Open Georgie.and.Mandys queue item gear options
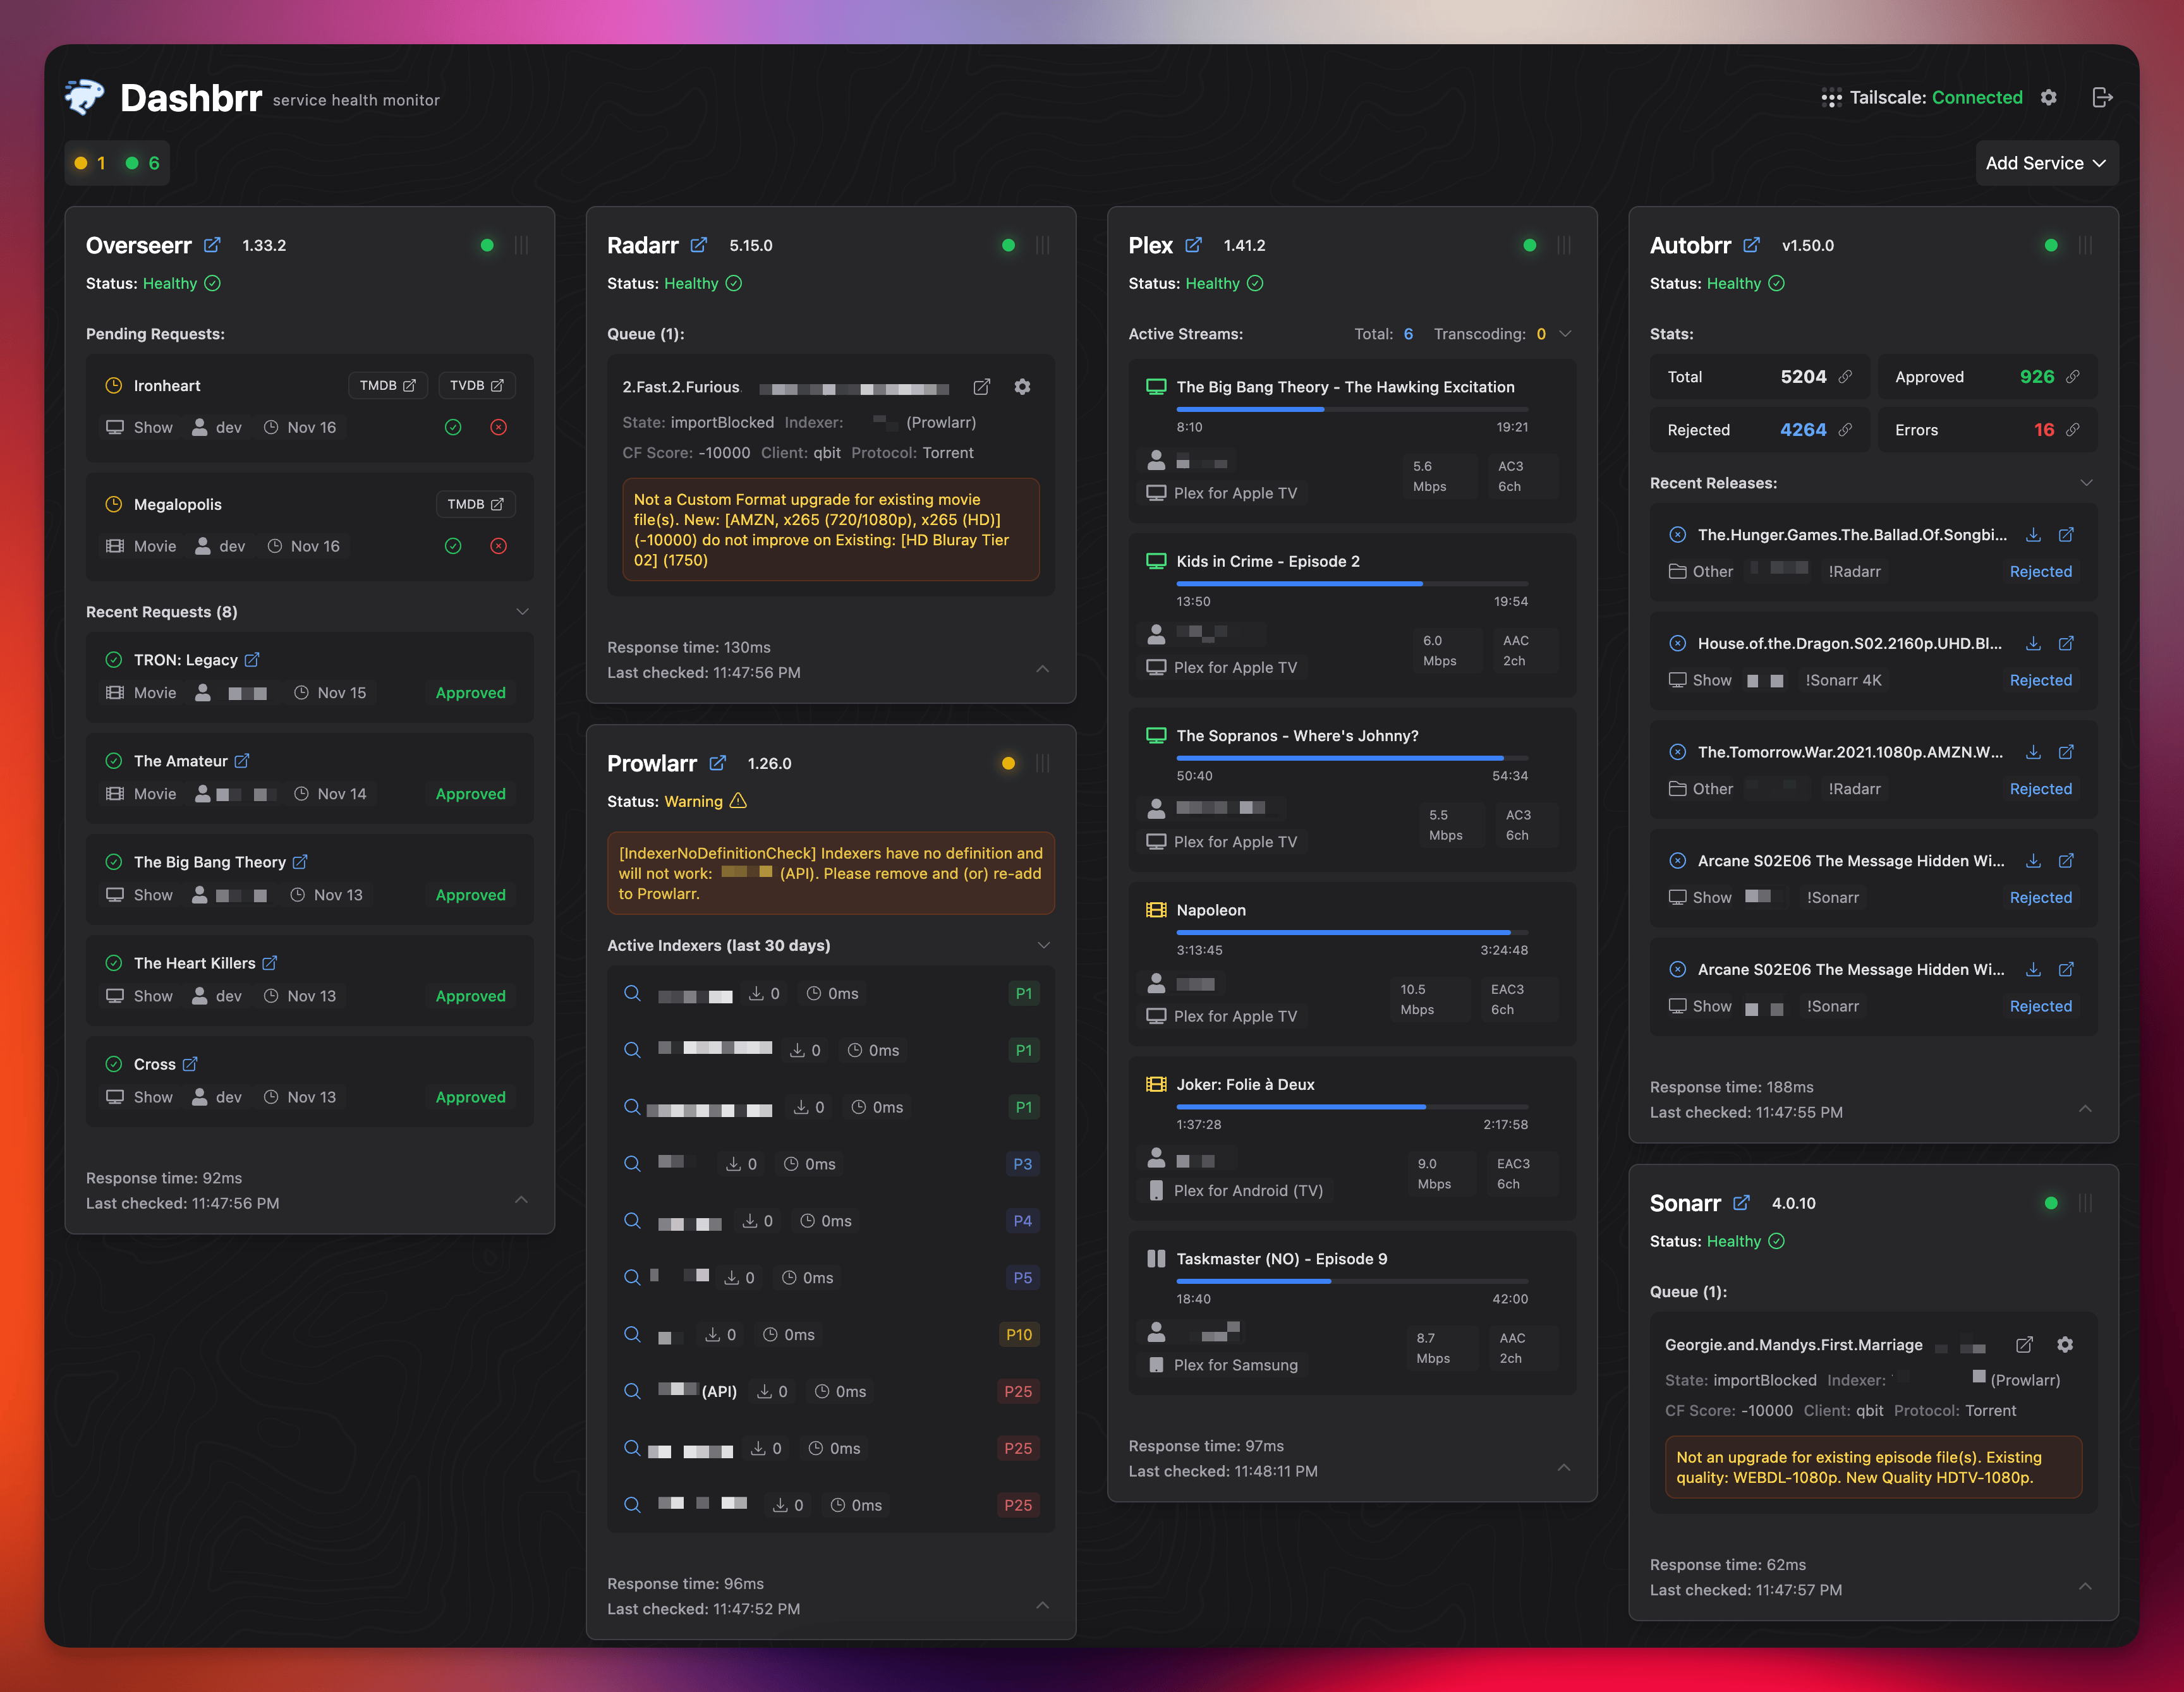The width and height of the screenshot is (2184, 1692). click(2065, 1345)
